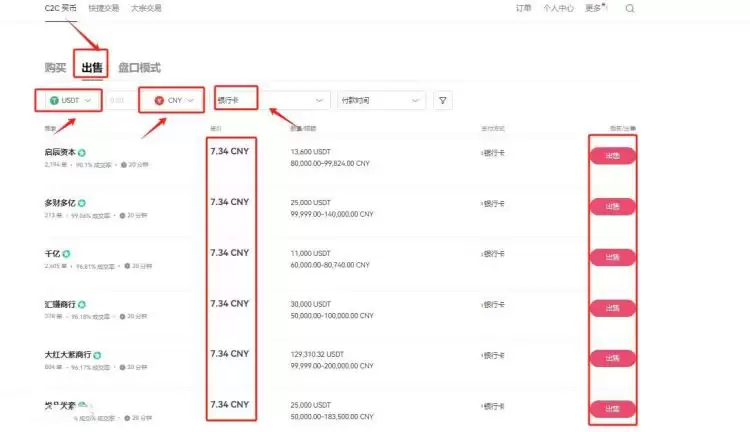Click the green USDT coin icon
The image size is (750, 432).
pos(54,100)
